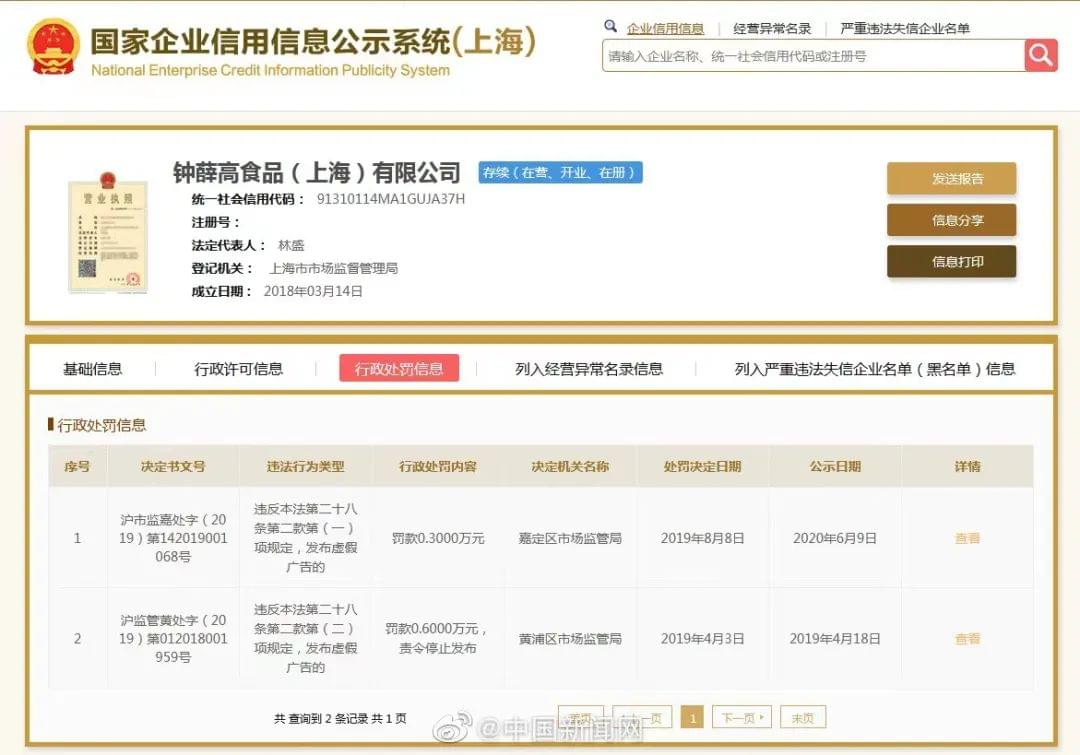Image resolution: width=1080 pixels, height=755 pixels.
Task: Click the 违法行为类型 column header
Action: [x=305, y=466]
